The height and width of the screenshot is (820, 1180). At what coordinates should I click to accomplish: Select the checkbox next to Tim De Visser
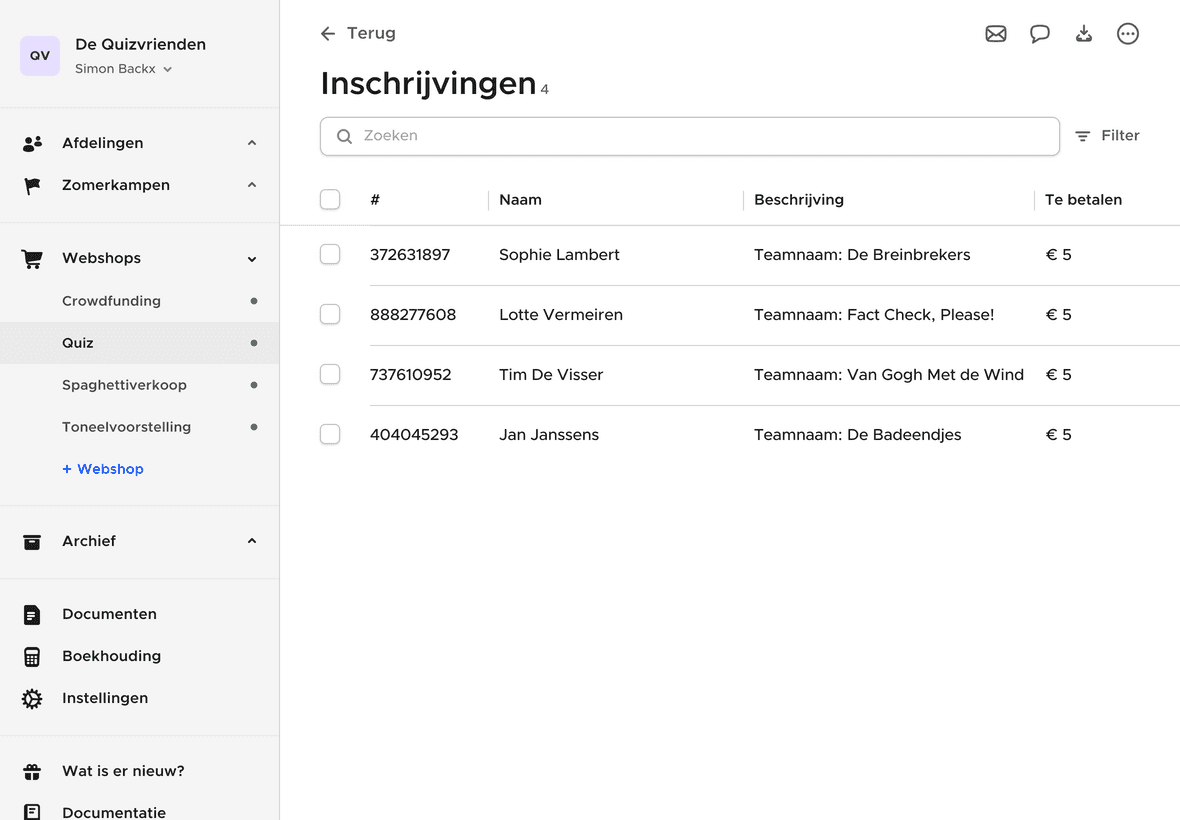point(330,375)
